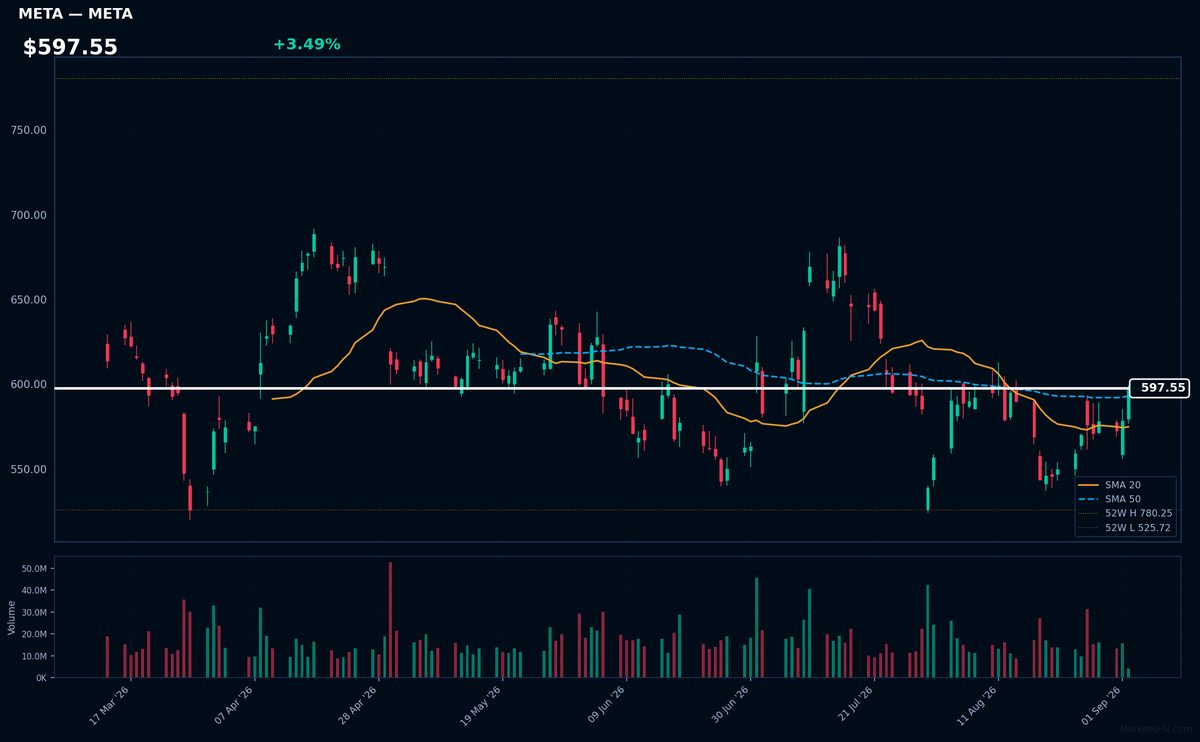Click the 650.00 y-axis price label
The height and width of the screenshot is (742, 1200).
click(x=27, y=300)
